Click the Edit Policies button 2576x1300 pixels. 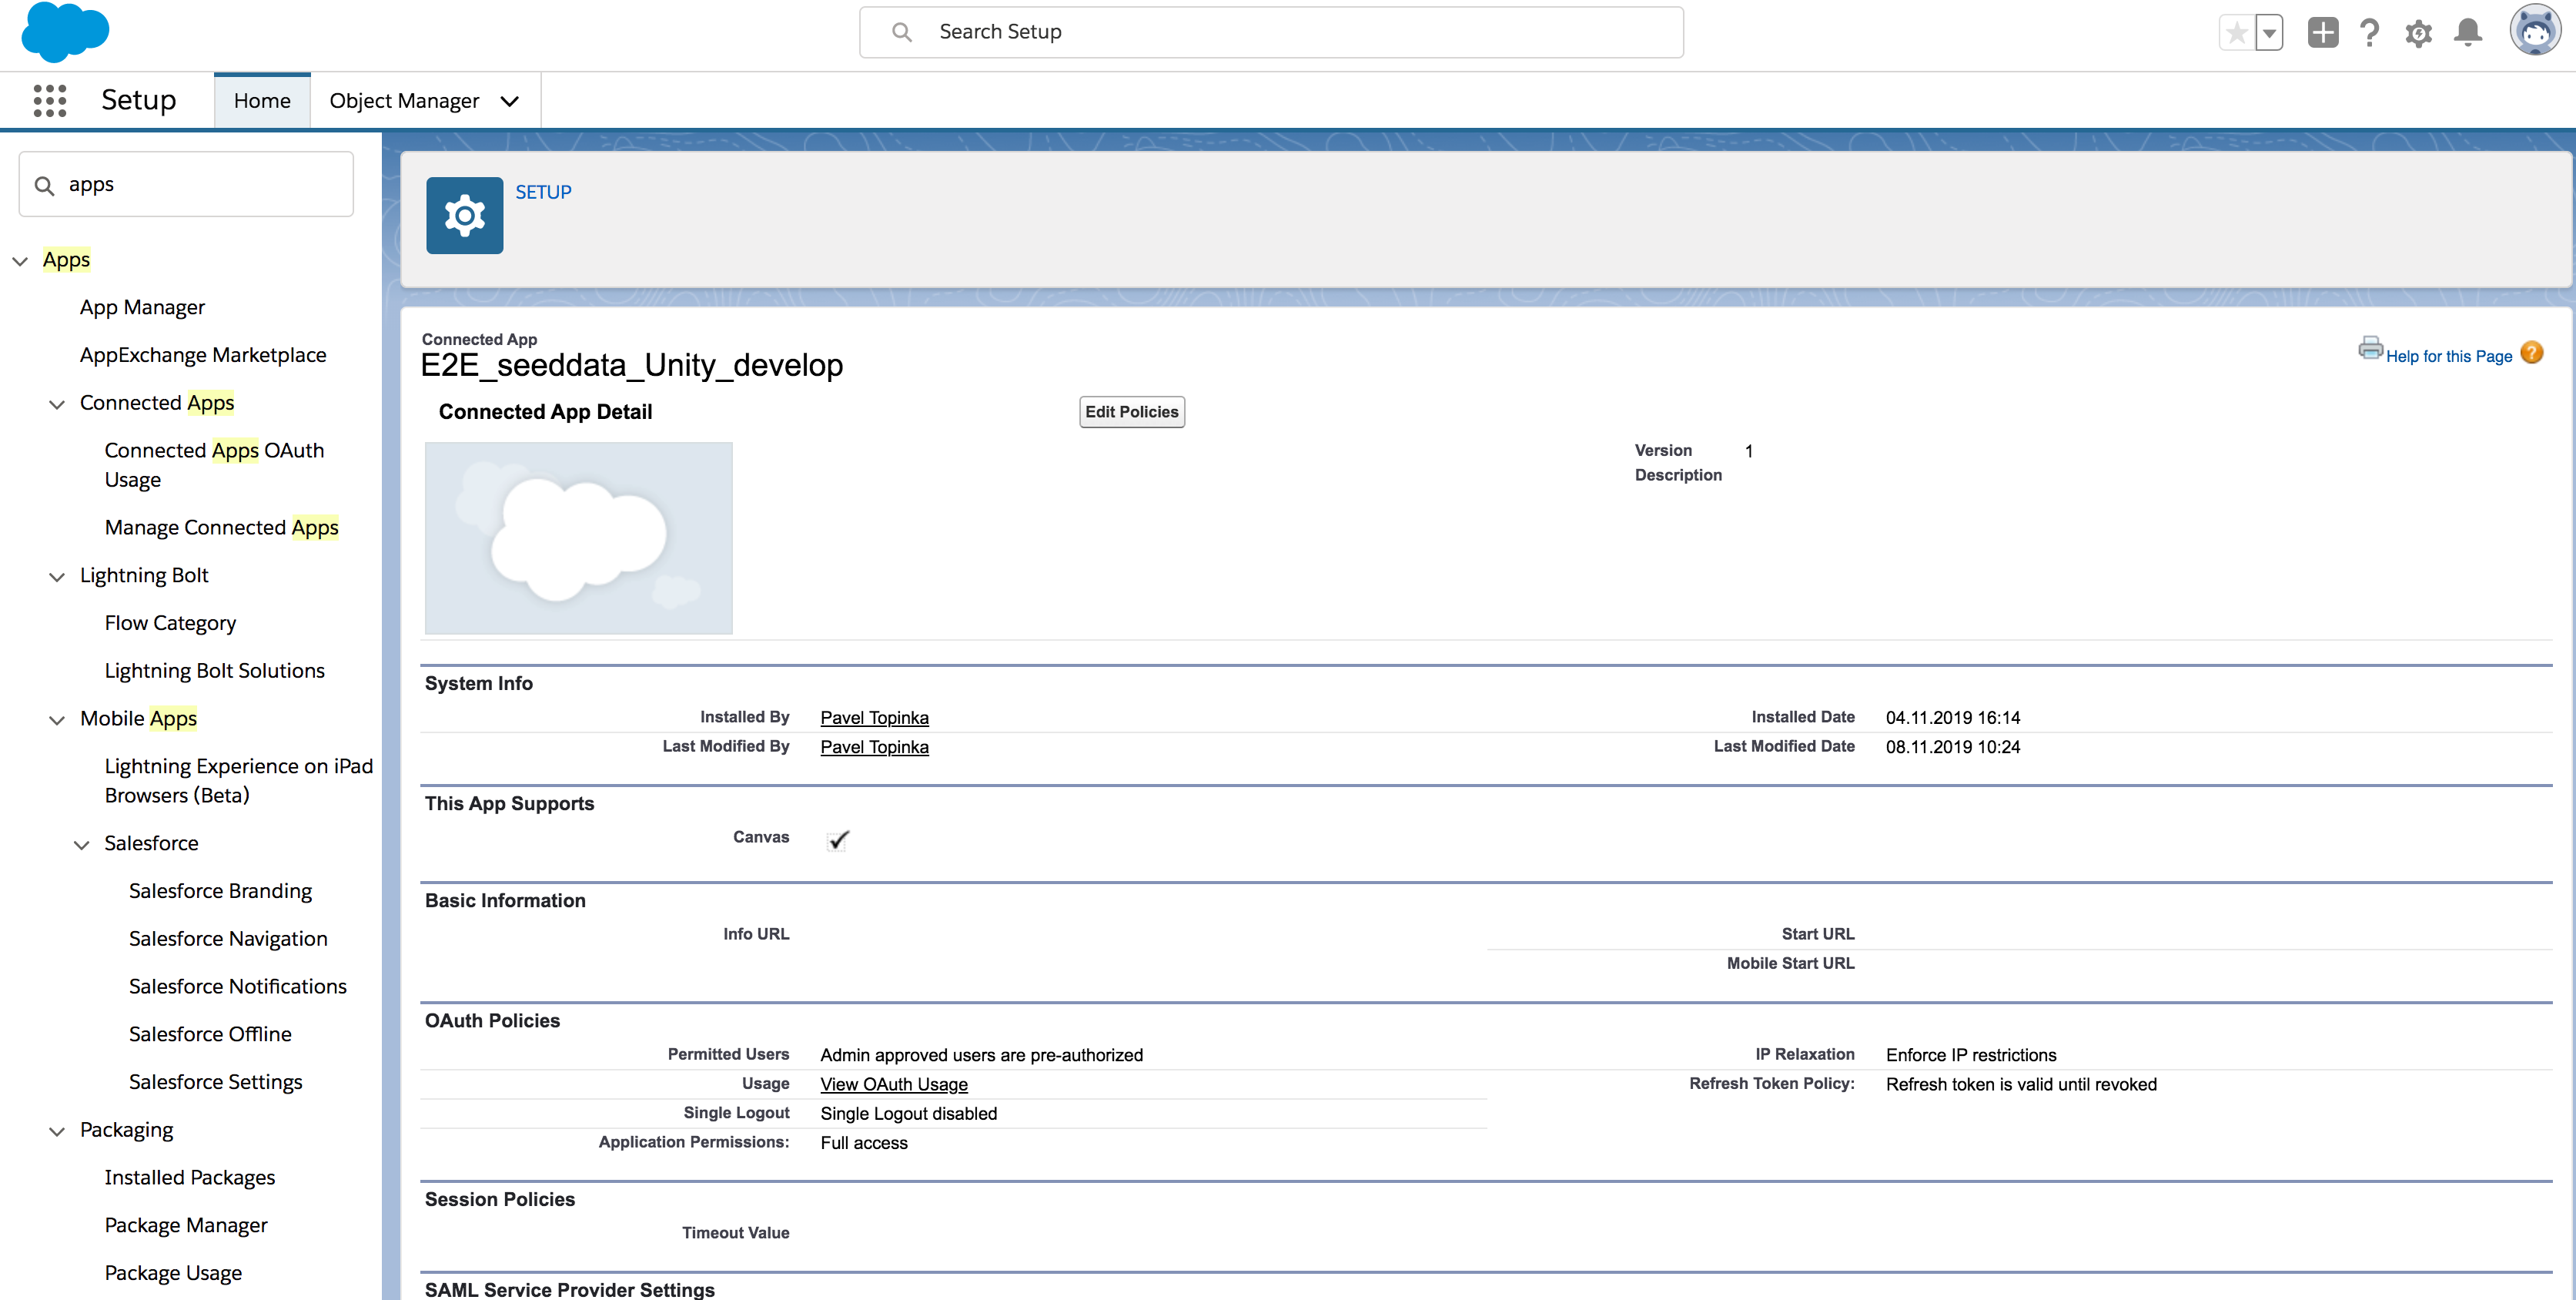point(1131,412)
